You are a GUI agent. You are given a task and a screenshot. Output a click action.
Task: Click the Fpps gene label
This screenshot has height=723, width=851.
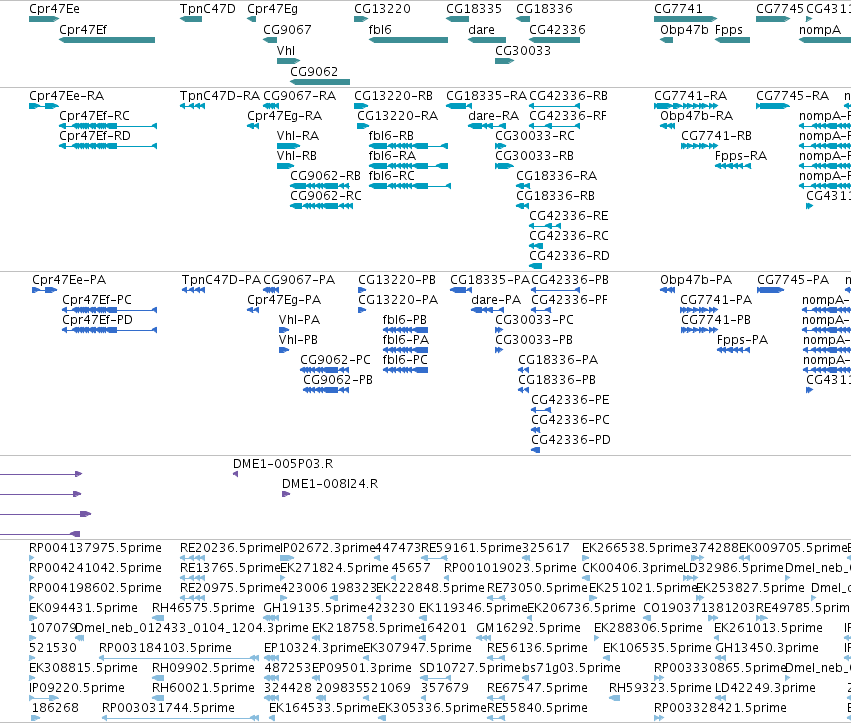coord(729,30)
